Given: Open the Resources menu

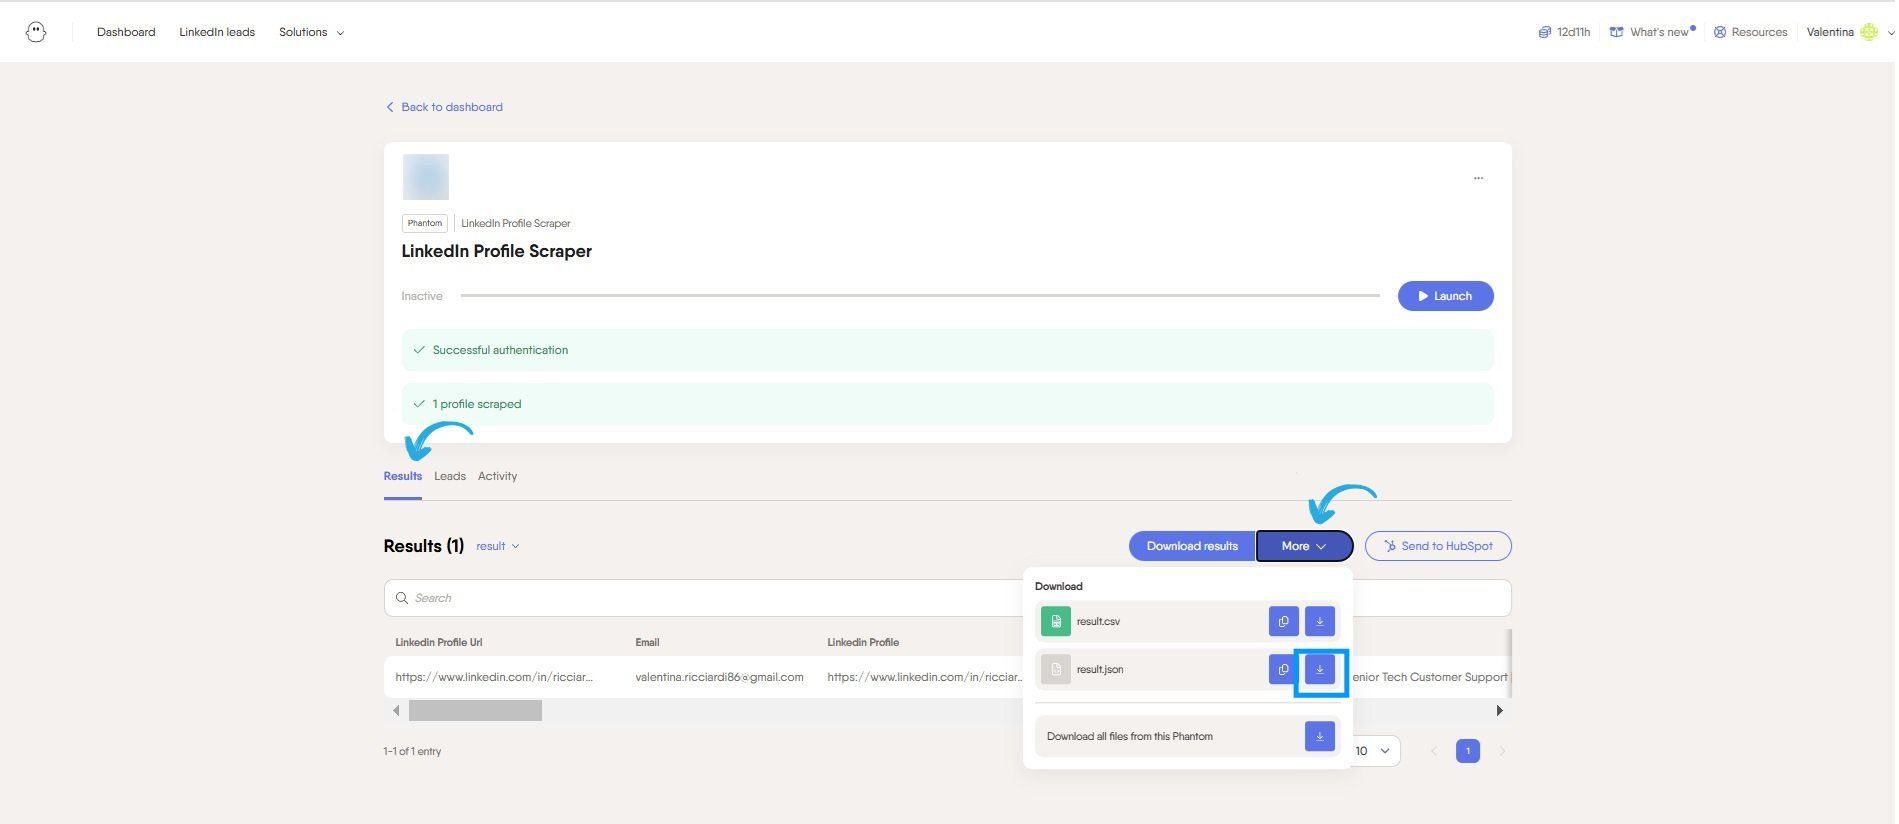Looking at the screenshot, I should pyautogui.click(x=1750, y=32).
